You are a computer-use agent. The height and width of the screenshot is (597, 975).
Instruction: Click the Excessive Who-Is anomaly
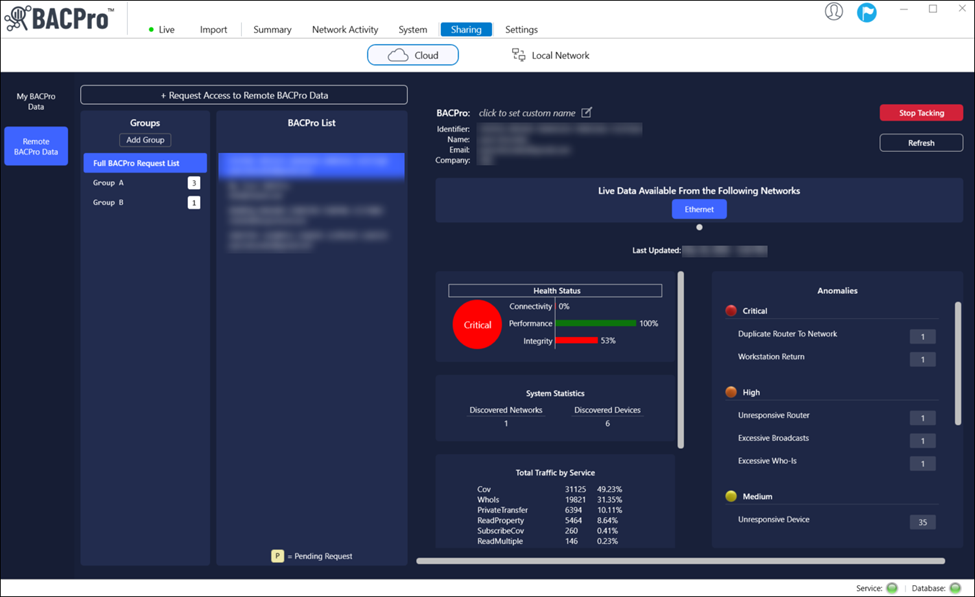point(767,461)
